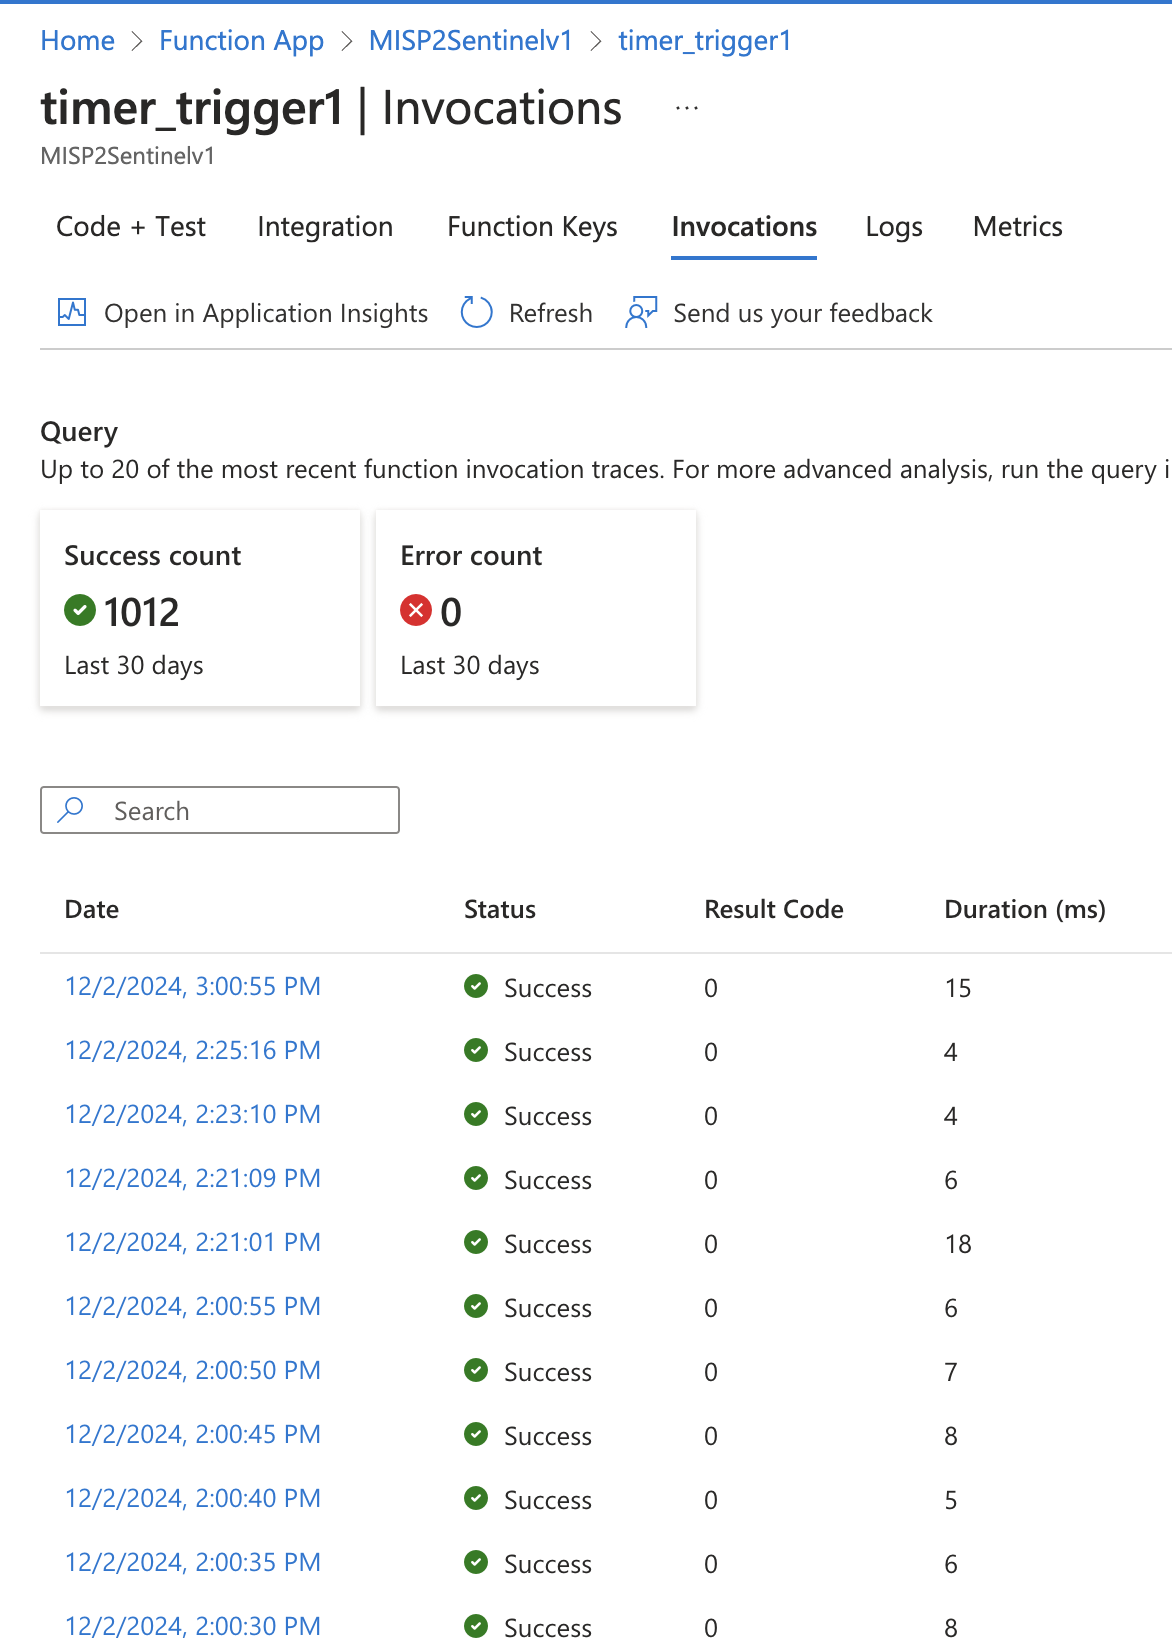
Task: Open invocation 12/2/2024, 2:21:09 PM
Action: (x=193, y=1178)
